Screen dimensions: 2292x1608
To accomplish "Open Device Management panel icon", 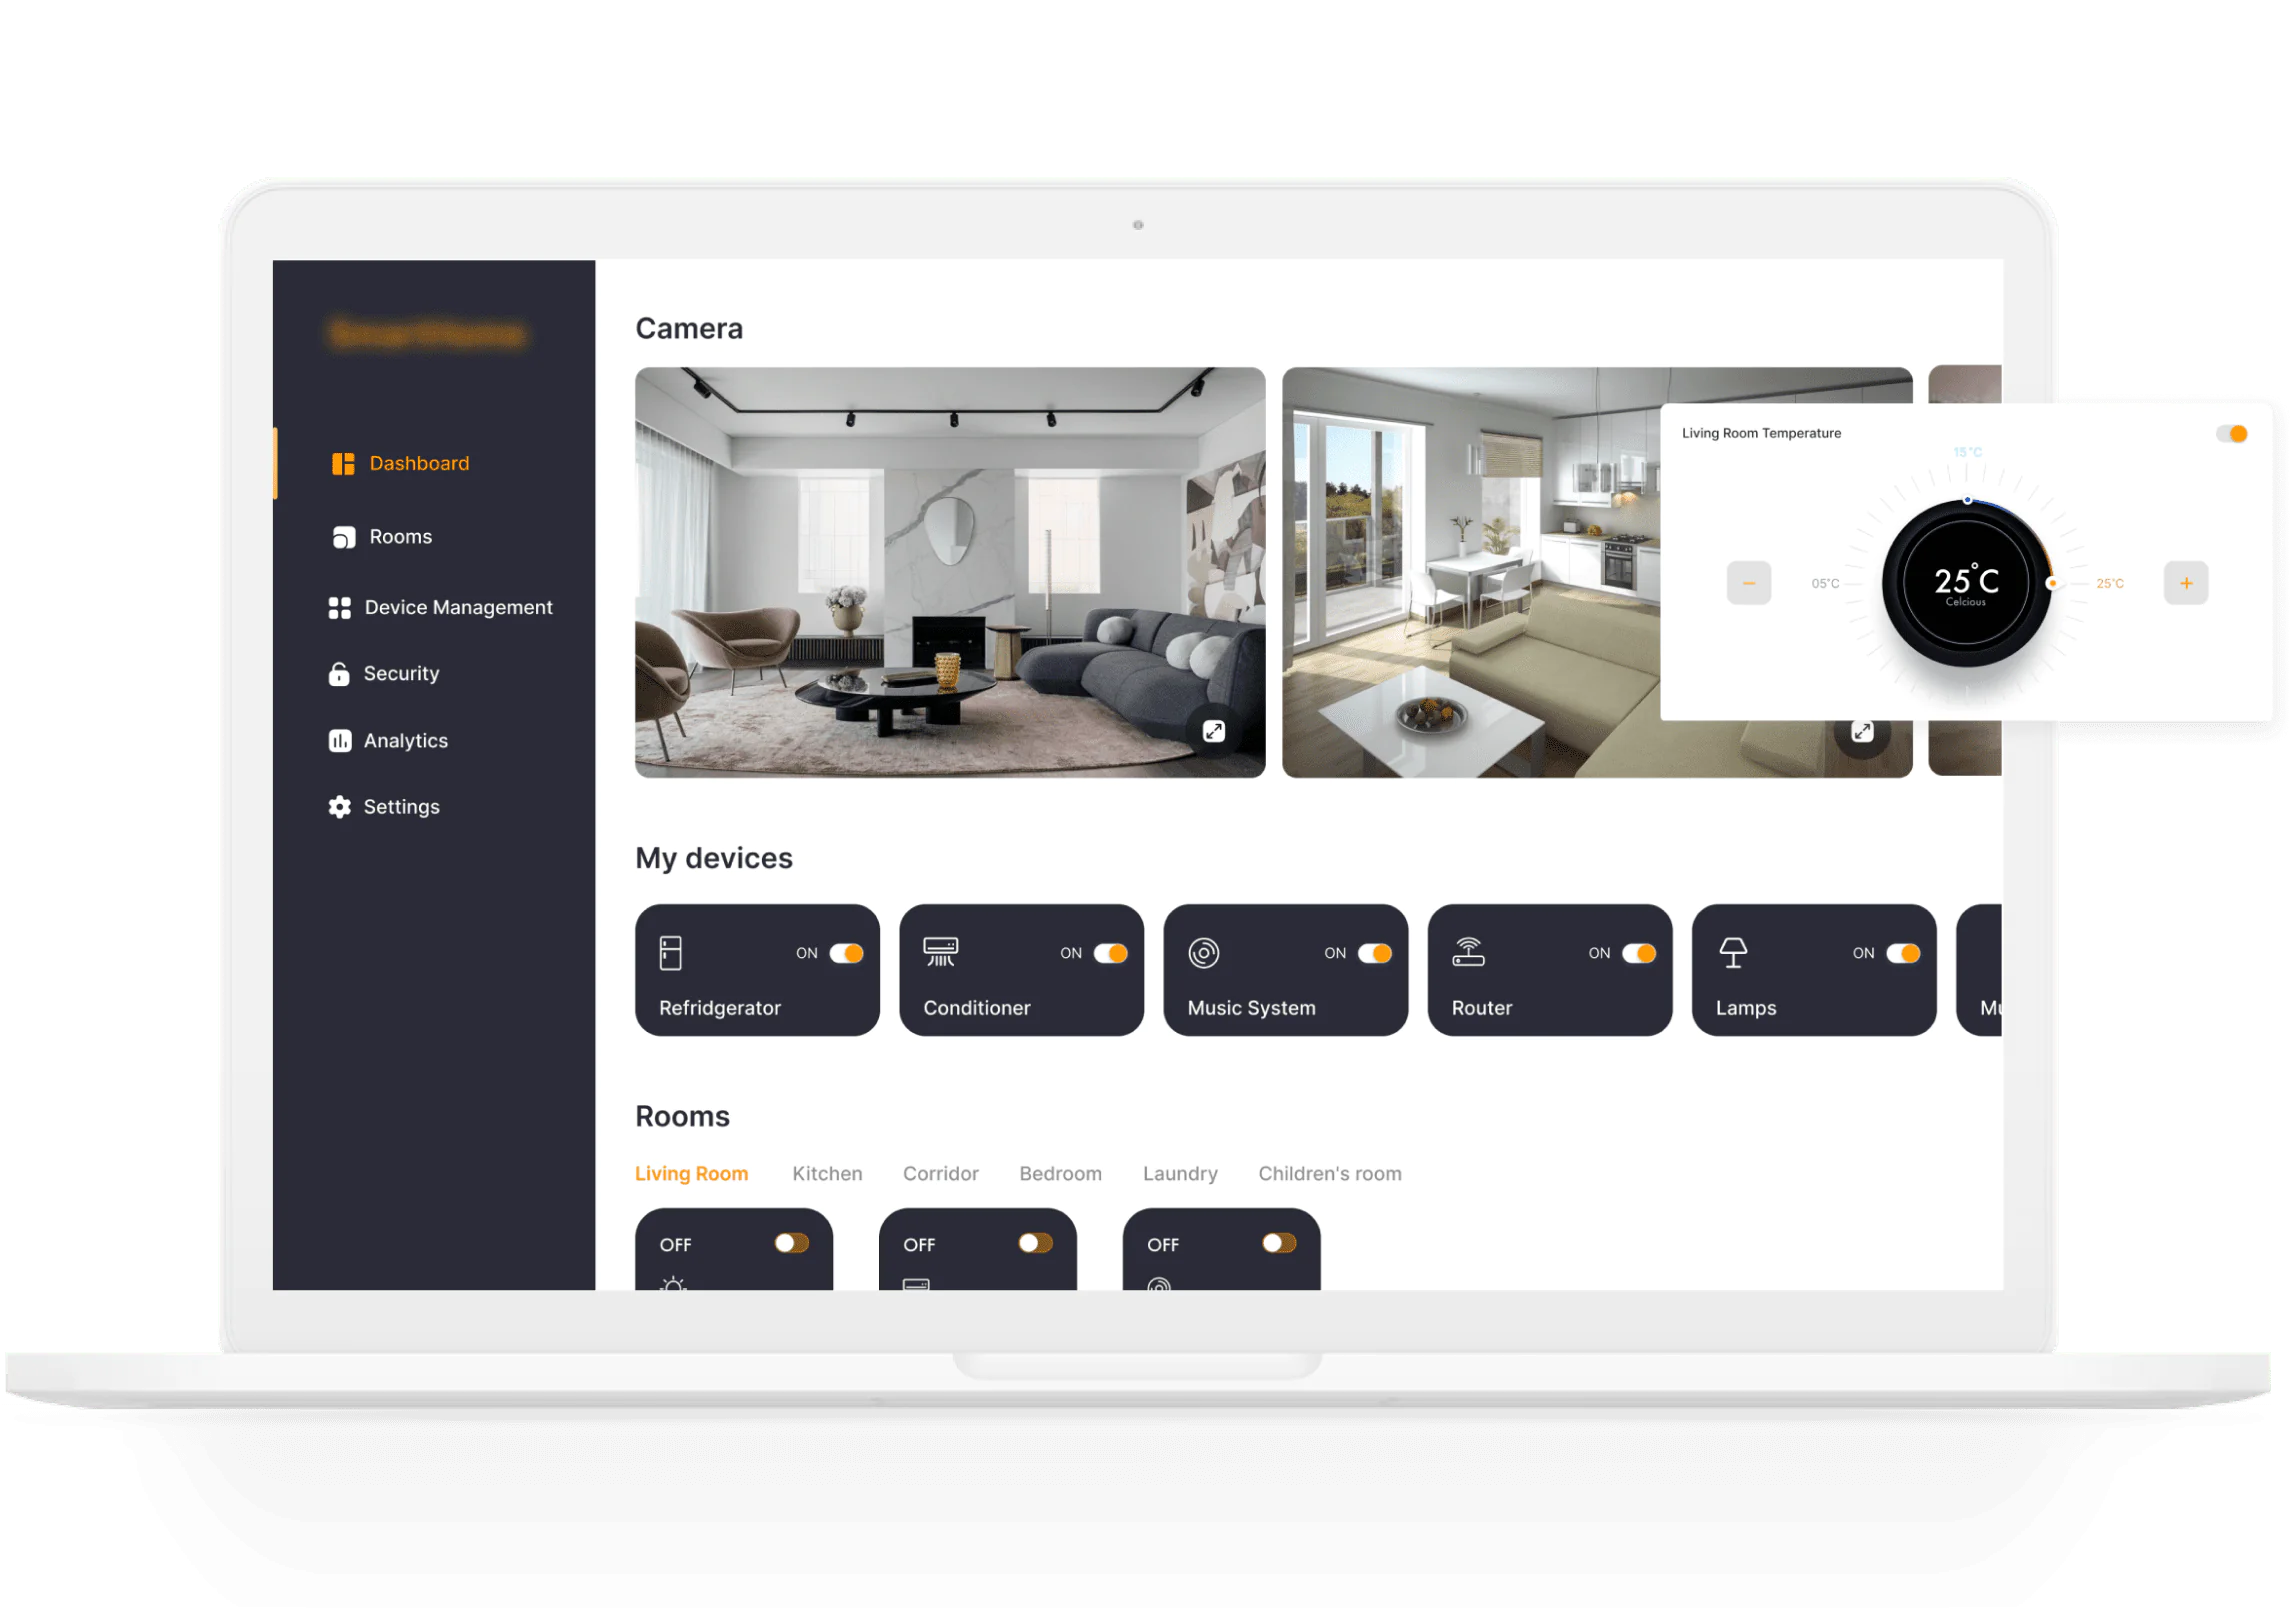I will (x=341, y=606).
